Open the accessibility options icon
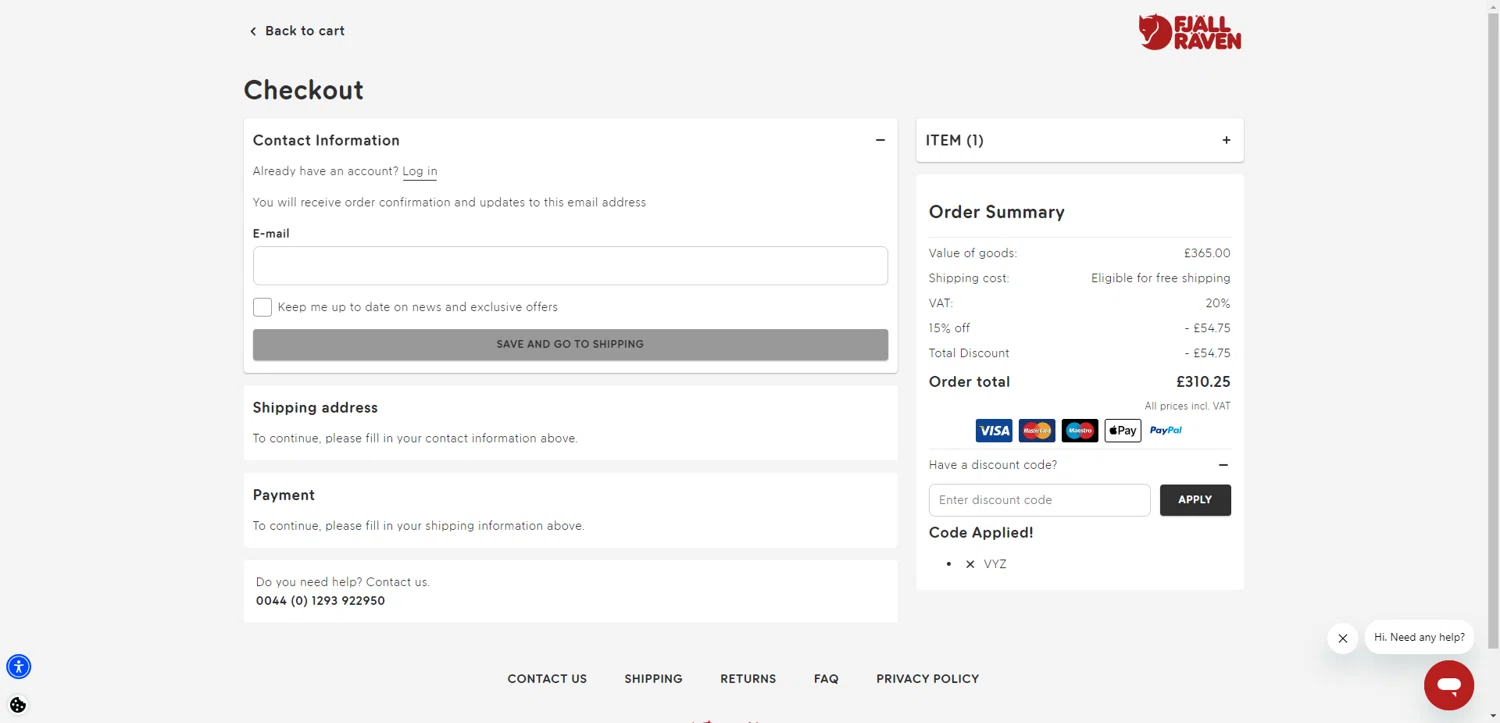Image resolution: width=1500 pixels, height=723 pixels. [19, 666]
